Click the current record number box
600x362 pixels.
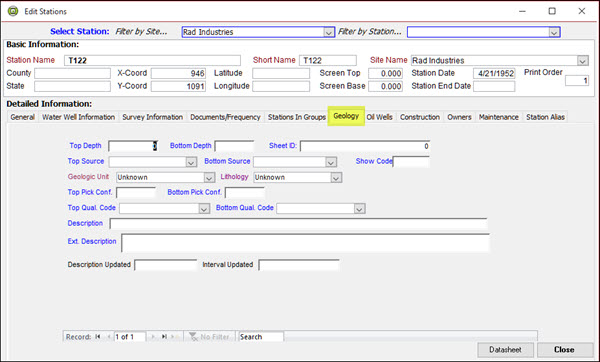click(129, 337)
